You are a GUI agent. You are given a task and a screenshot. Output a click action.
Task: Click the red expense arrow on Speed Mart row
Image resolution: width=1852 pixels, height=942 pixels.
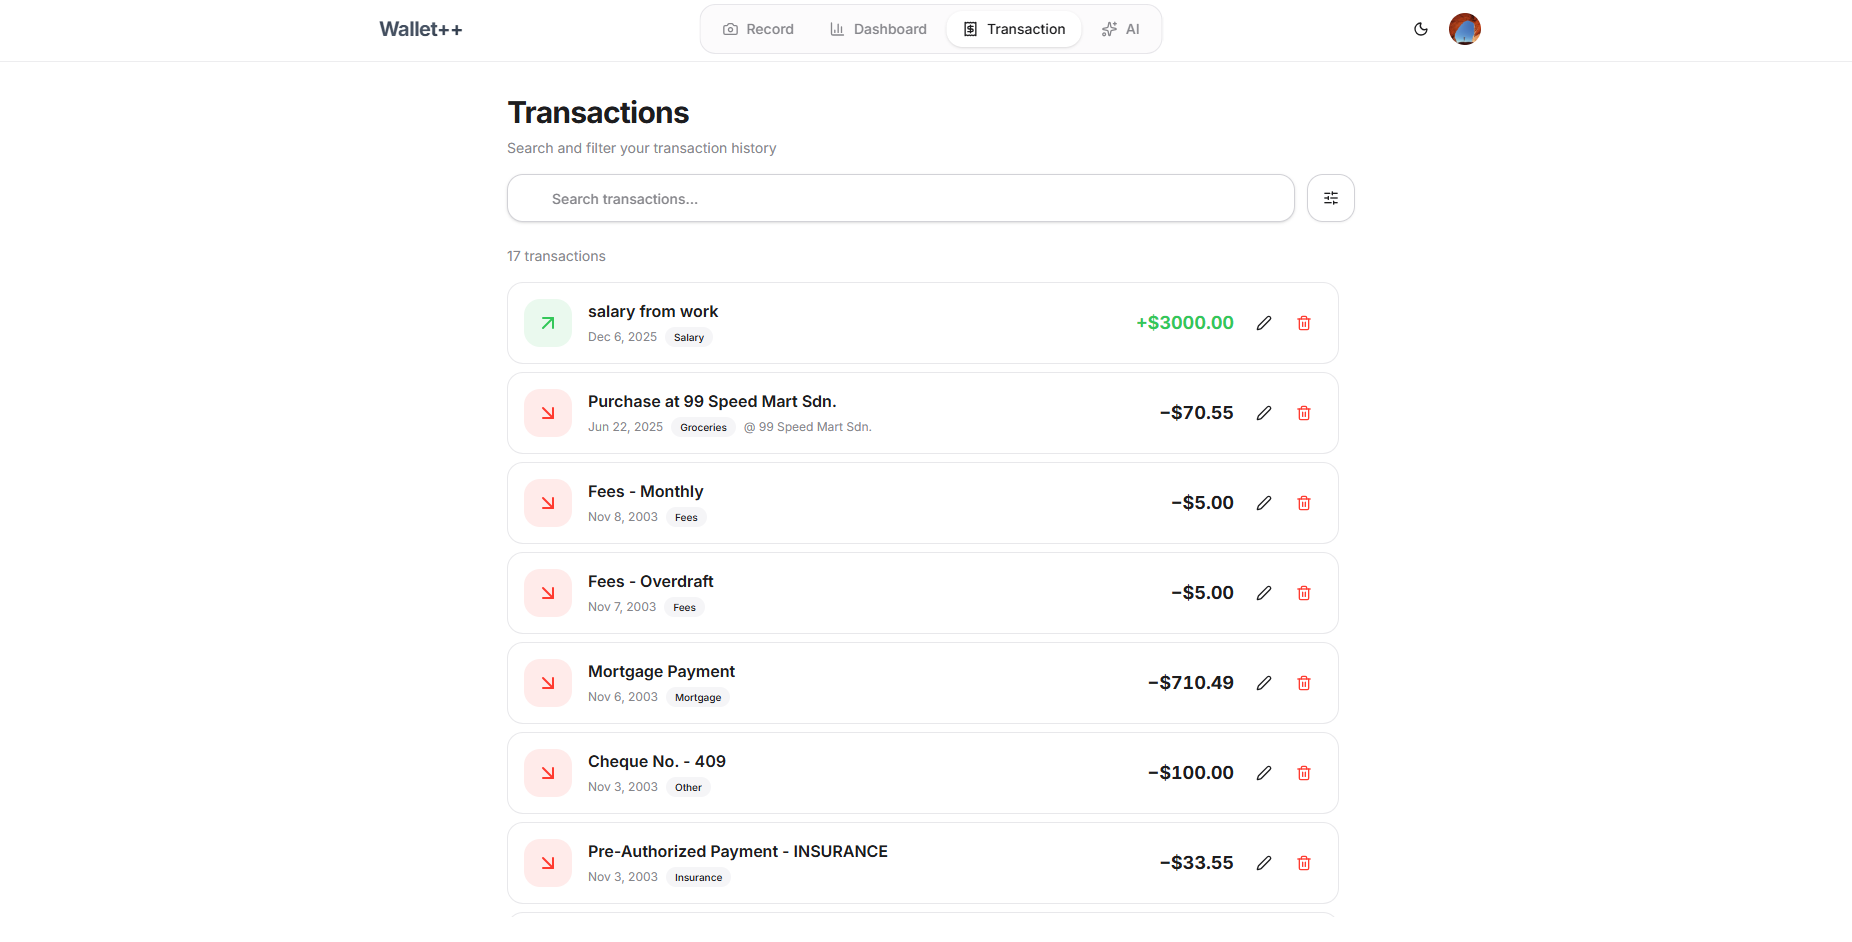[x=548, y=413]
